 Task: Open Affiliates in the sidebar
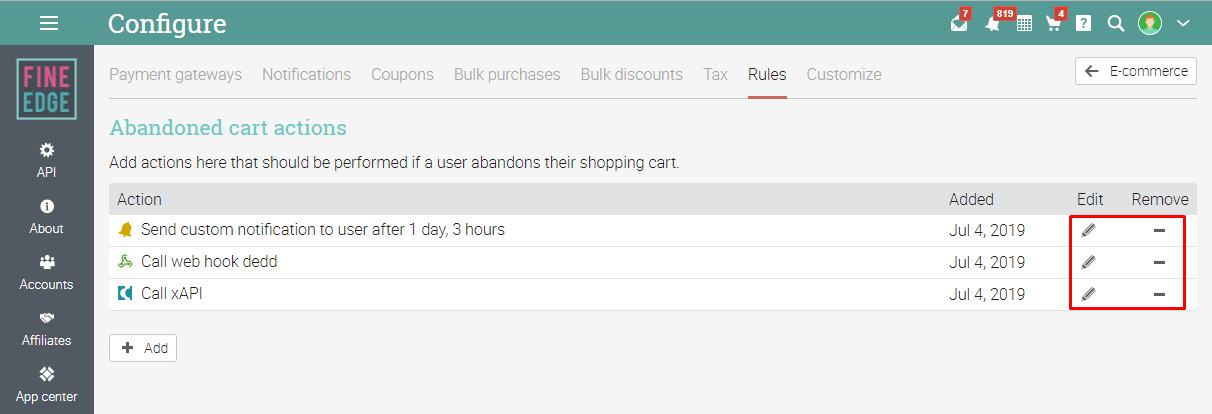coord(47,329)
